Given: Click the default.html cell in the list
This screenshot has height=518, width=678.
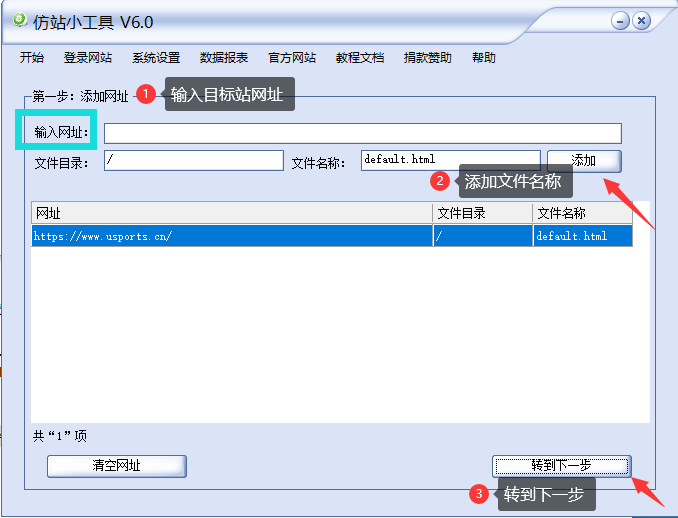Looking at the screenshot, I should coord(583,236).
